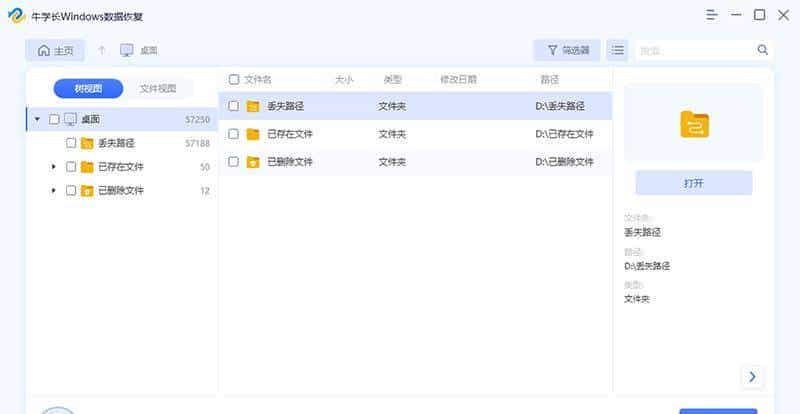Check the 已存在文件 row checkbox in list

tap(233, 134)
